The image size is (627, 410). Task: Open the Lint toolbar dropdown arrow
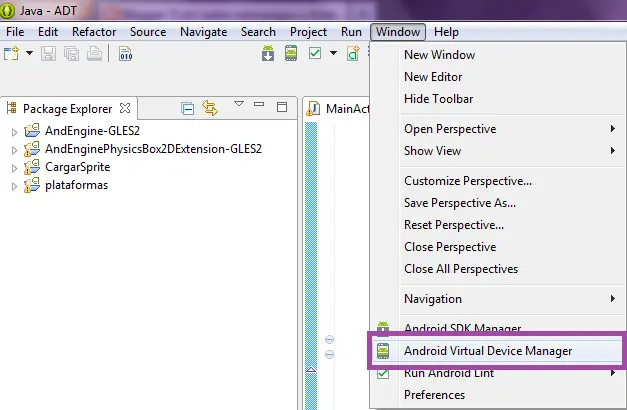coord(333,53)
